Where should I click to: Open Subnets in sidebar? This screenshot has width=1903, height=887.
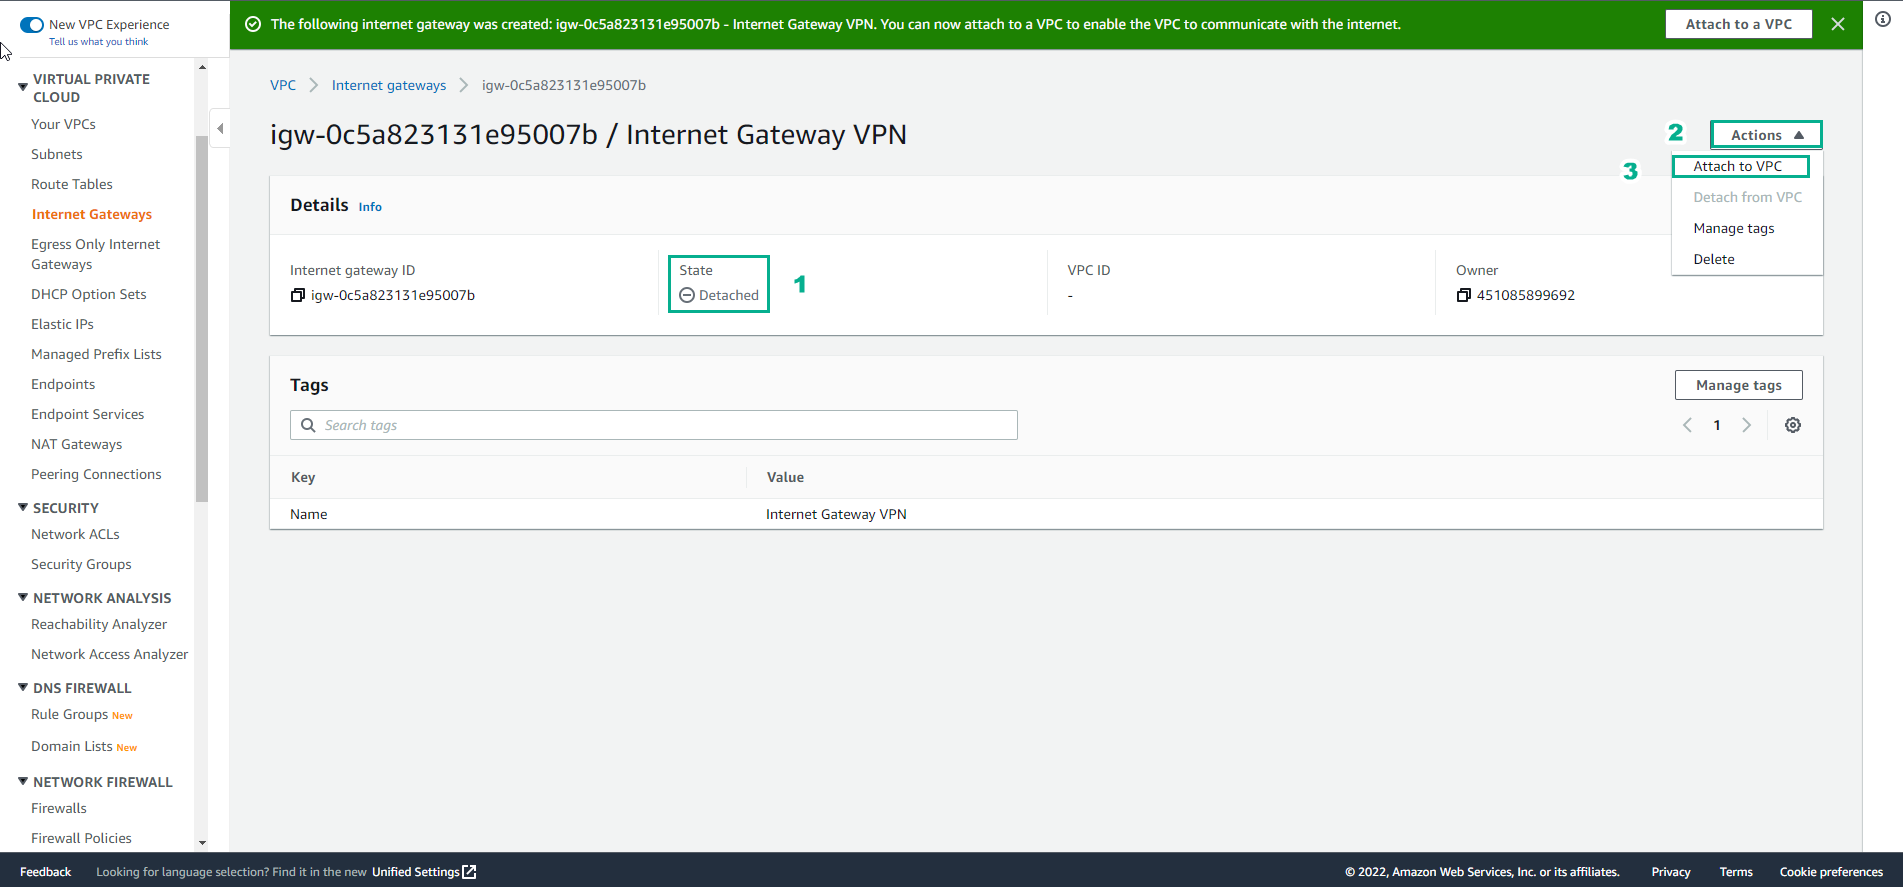(x=57, y=154)
